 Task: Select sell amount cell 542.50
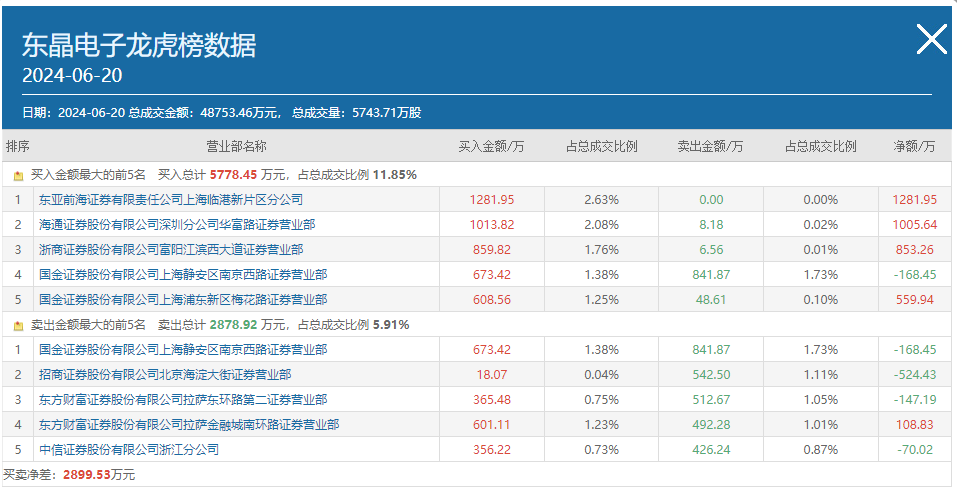(x=711, y=375)
